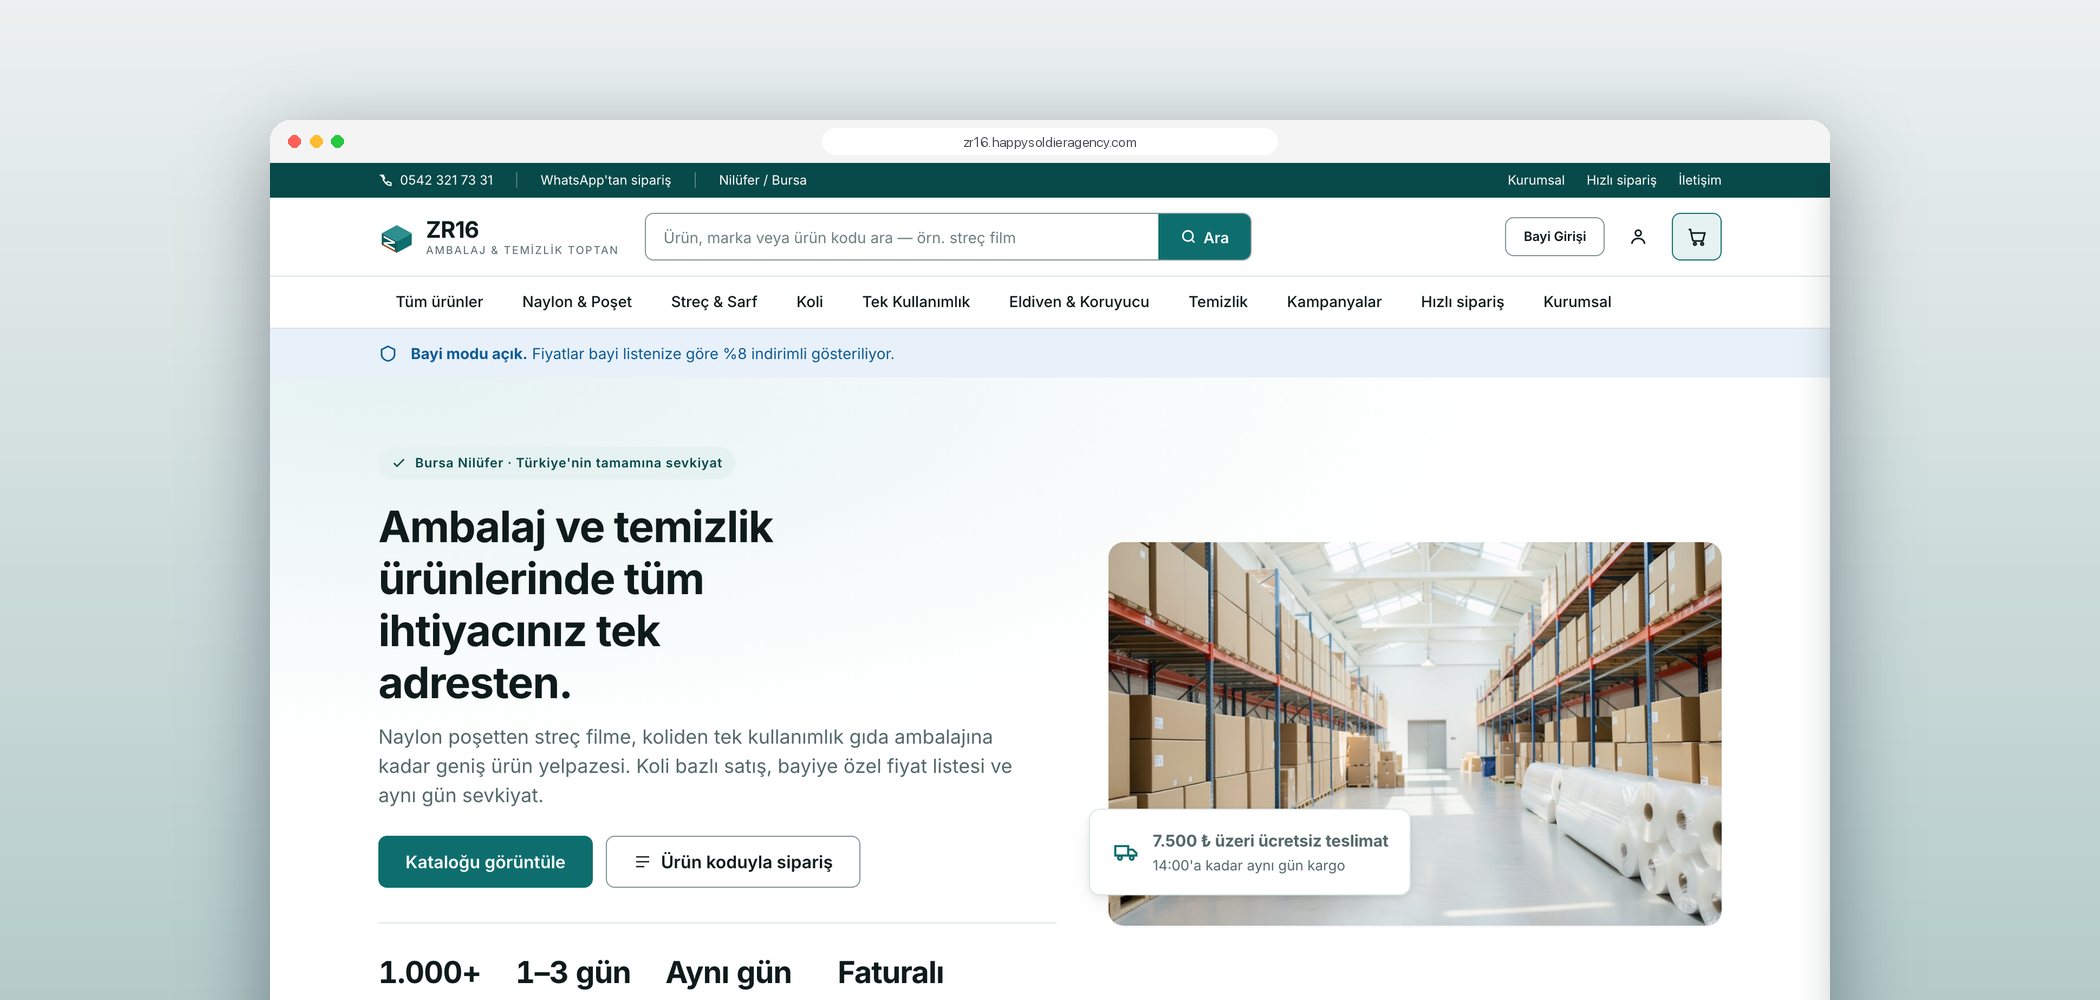Click the ZR16 box logo icon
2100x1000 pixels.
(396, 238)
